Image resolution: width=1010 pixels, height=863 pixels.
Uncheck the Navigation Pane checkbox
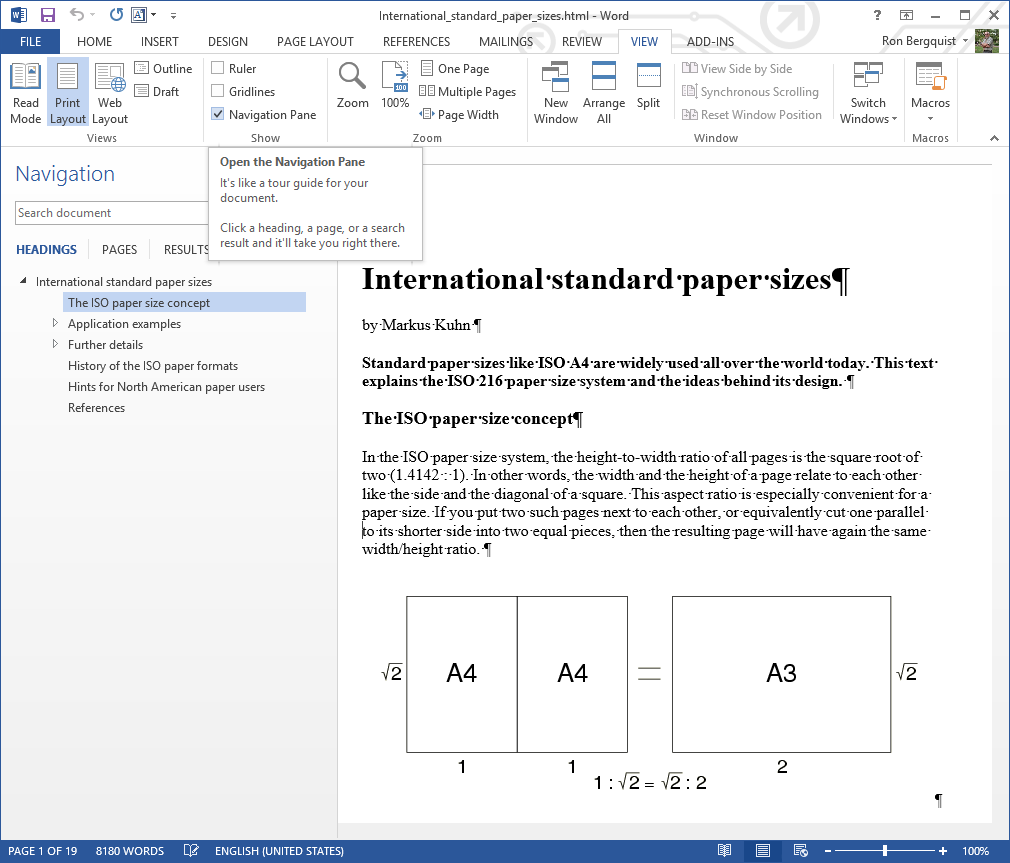[x=218, y=115]
